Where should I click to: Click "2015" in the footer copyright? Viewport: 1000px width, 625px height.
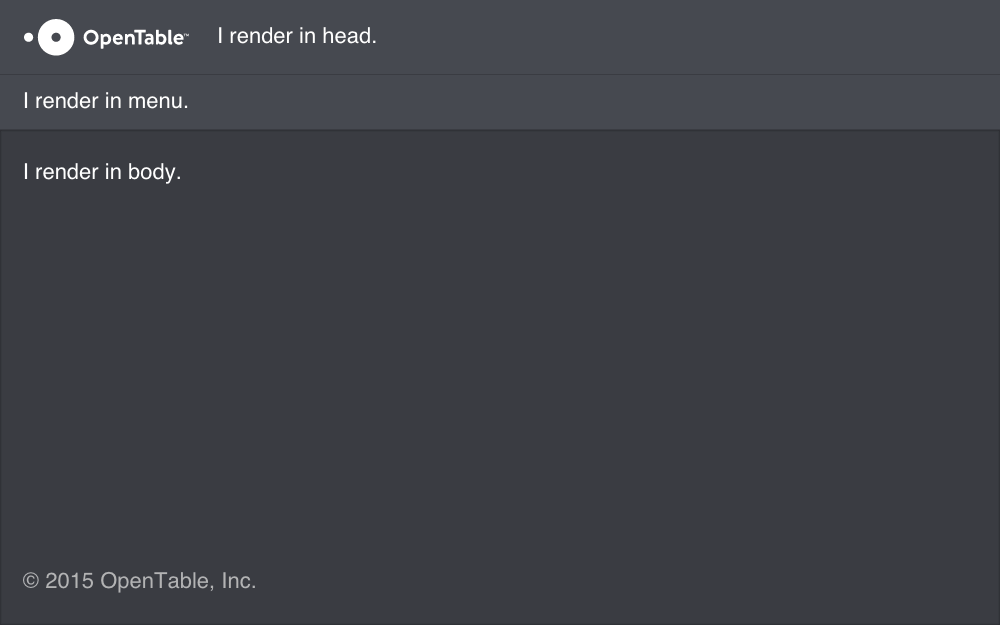[x=69, y=581]
